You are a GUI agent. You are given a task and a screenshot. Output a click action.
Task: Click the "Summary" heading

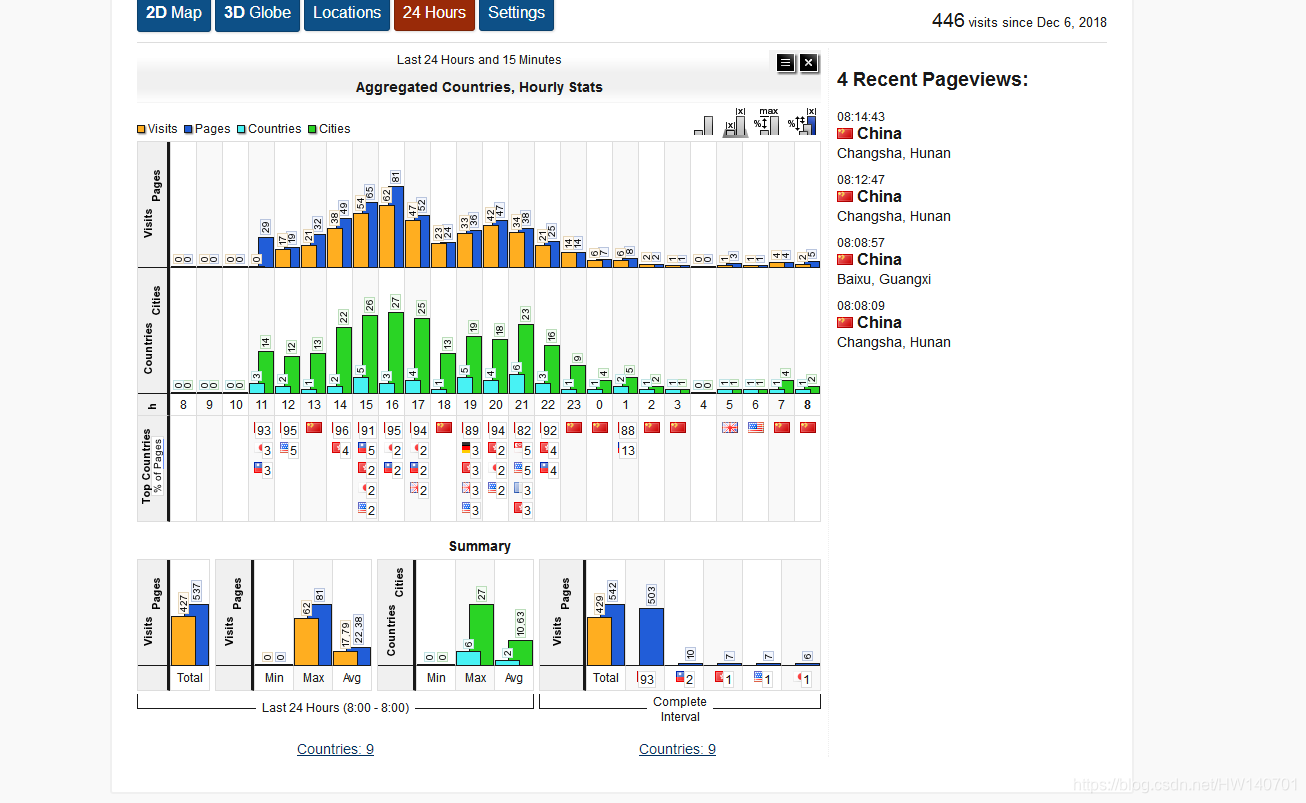(480, 546)
